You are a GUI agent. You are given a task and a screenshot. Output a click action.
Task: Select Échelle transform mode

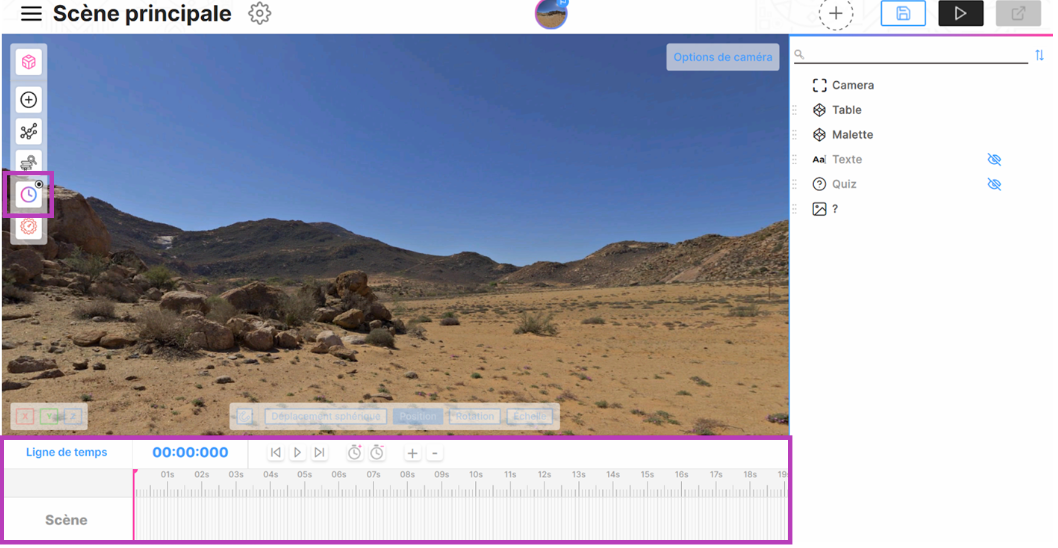point(530,416)
